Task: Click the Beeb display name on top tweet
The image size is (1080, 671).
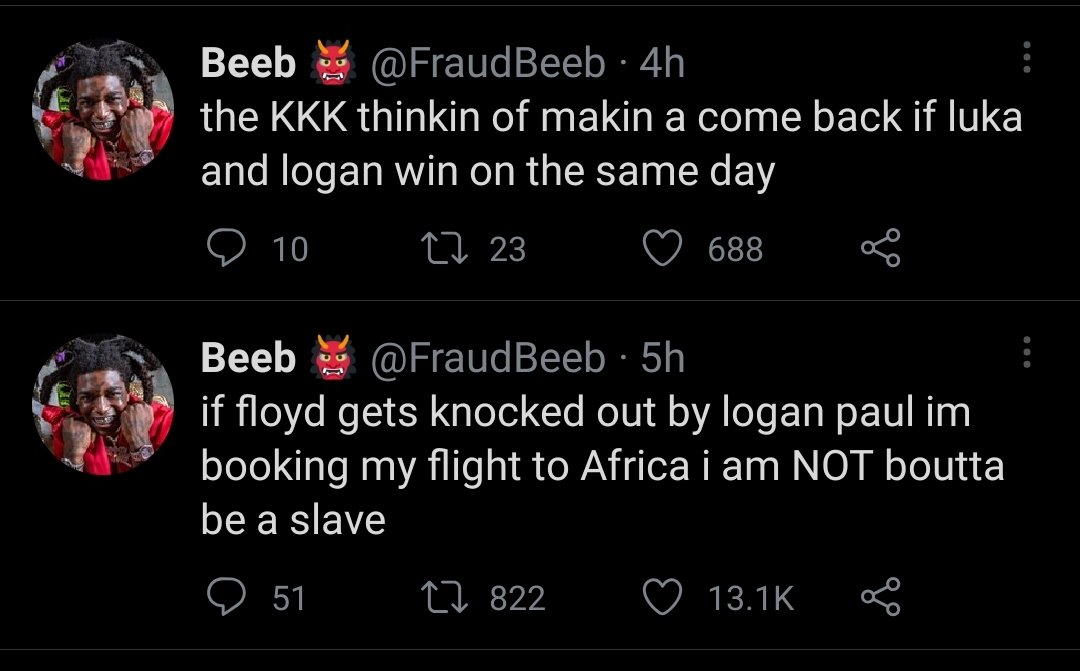Action: (x=248, y=64)
